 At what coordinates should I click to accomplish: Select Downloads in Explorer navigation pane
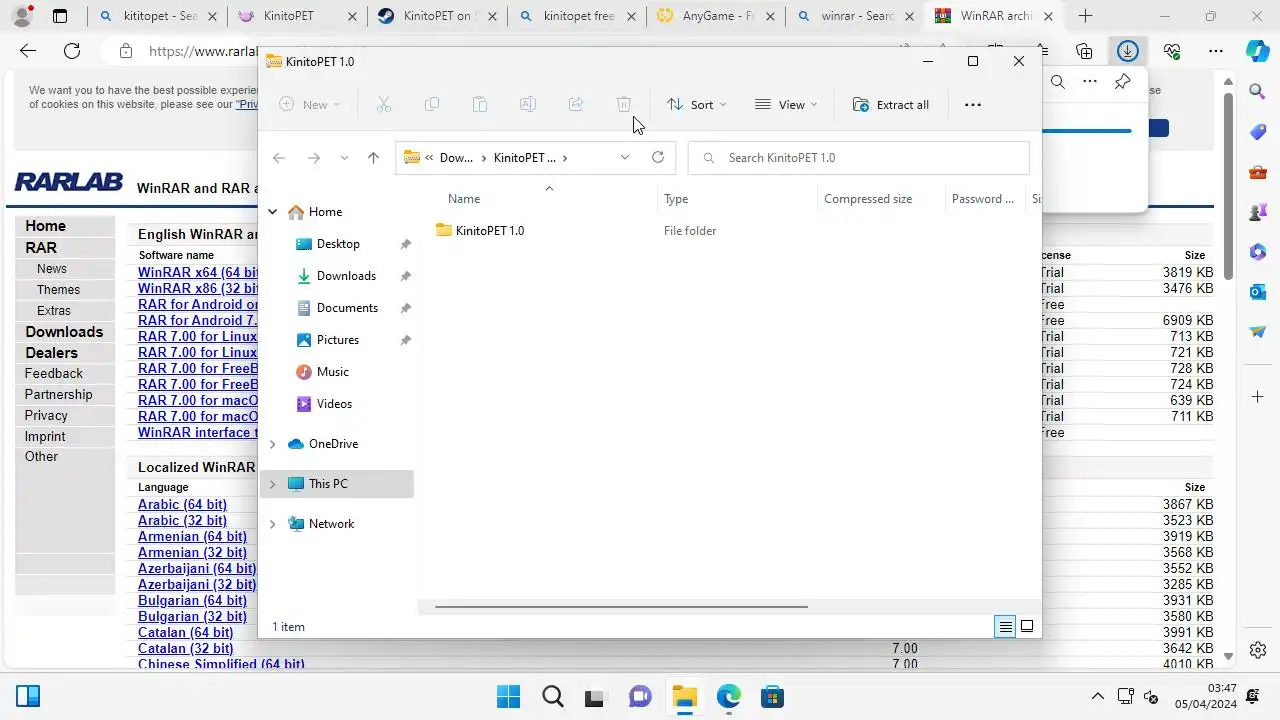[346, 276]
